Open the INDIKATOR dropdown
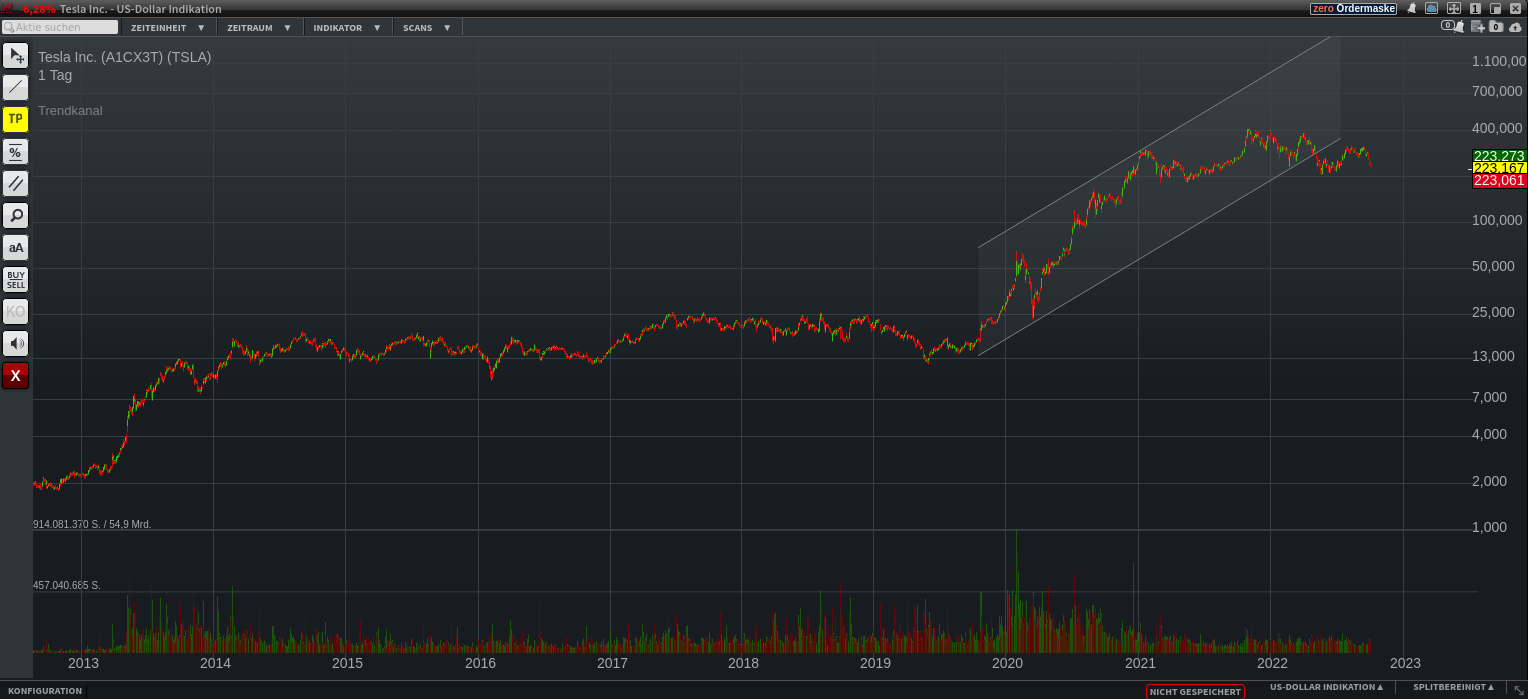The image size is (1528, 699). tap(347, 28)
